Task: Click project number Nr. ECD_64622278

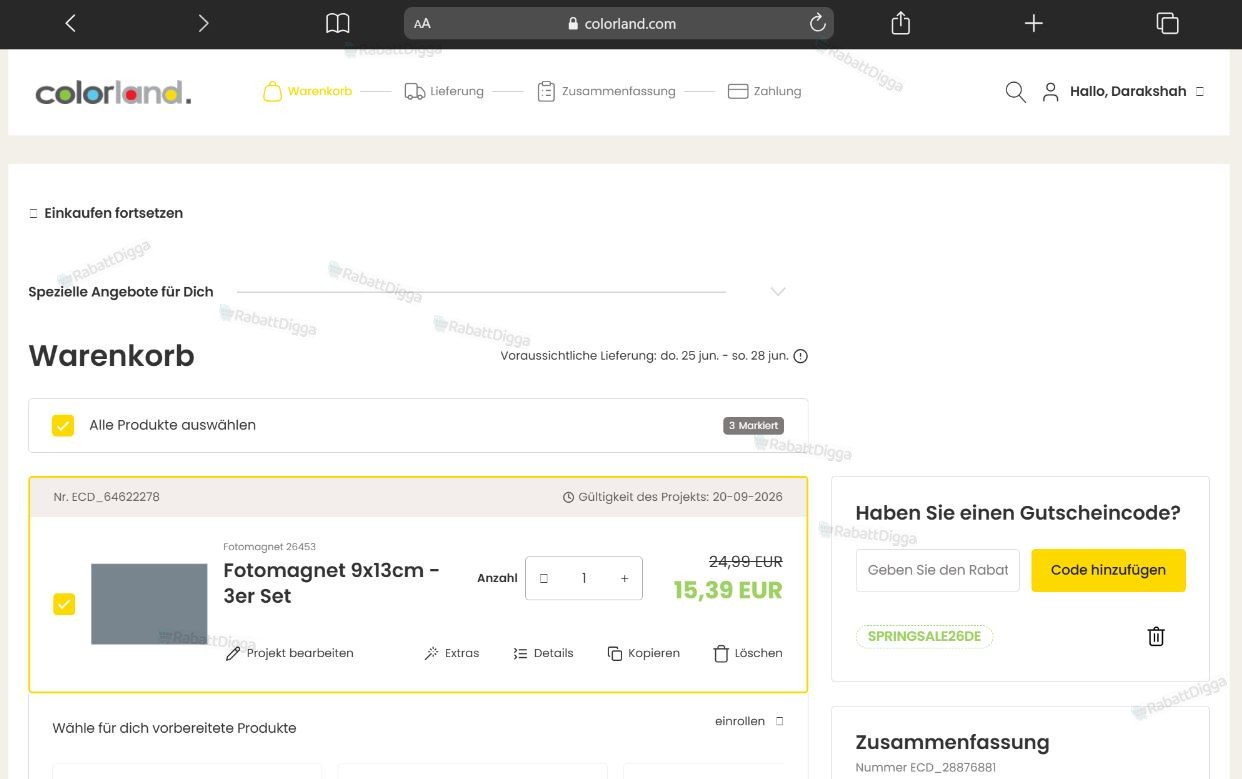Action: [x=107, y=497]
